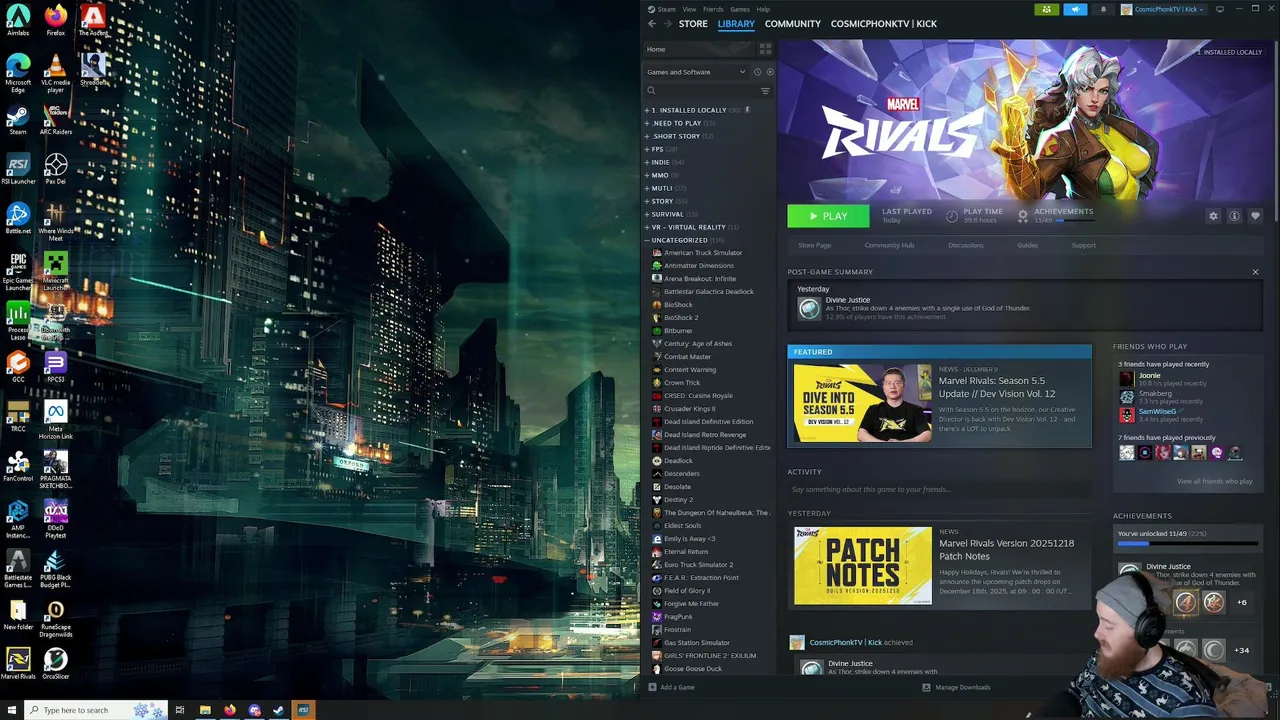Click Firefox icon in the taskbar

229,710
